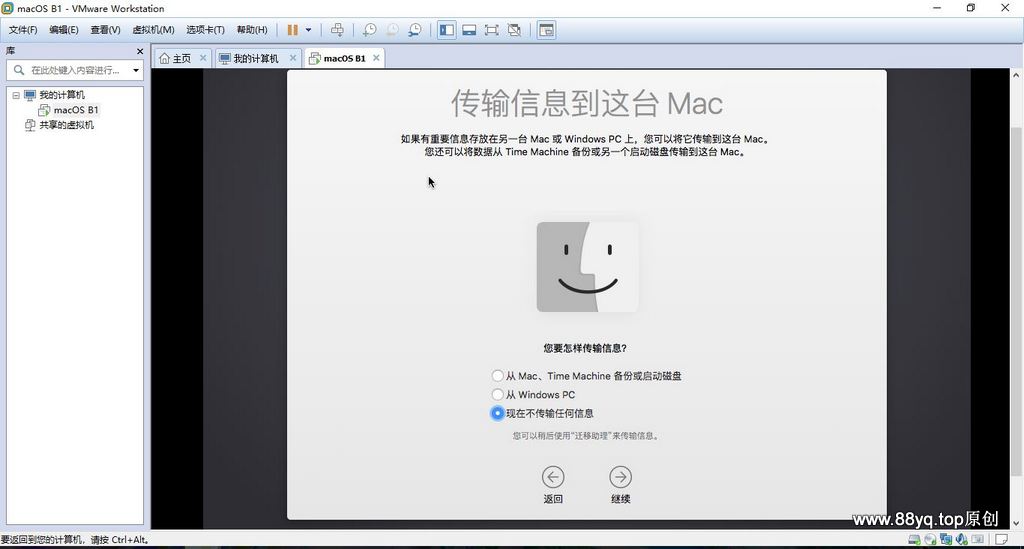Close the library (库) panel
1024x549 pixels.
pyautogui.click(x=140, y=51)
